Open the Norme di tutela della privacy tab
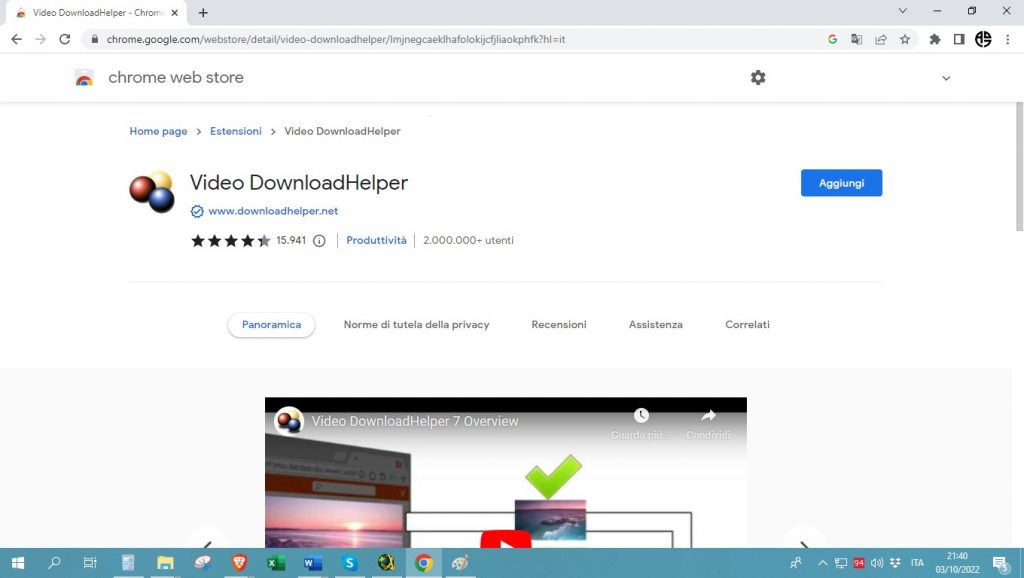Viewport: 1024px width, 578px height. click(416, 325)
